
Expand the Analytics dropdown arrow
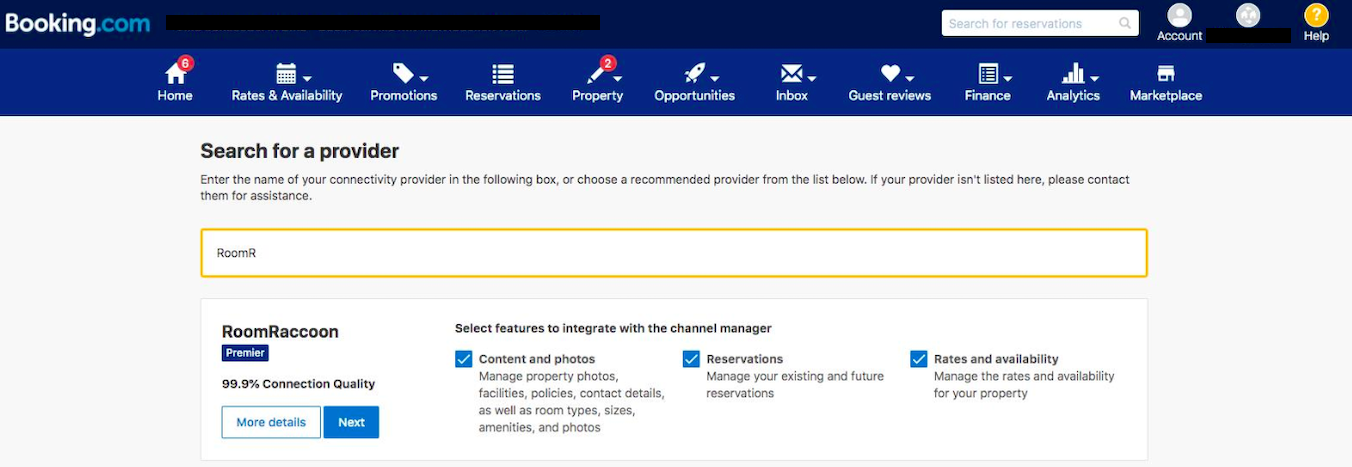point(1094,78)
